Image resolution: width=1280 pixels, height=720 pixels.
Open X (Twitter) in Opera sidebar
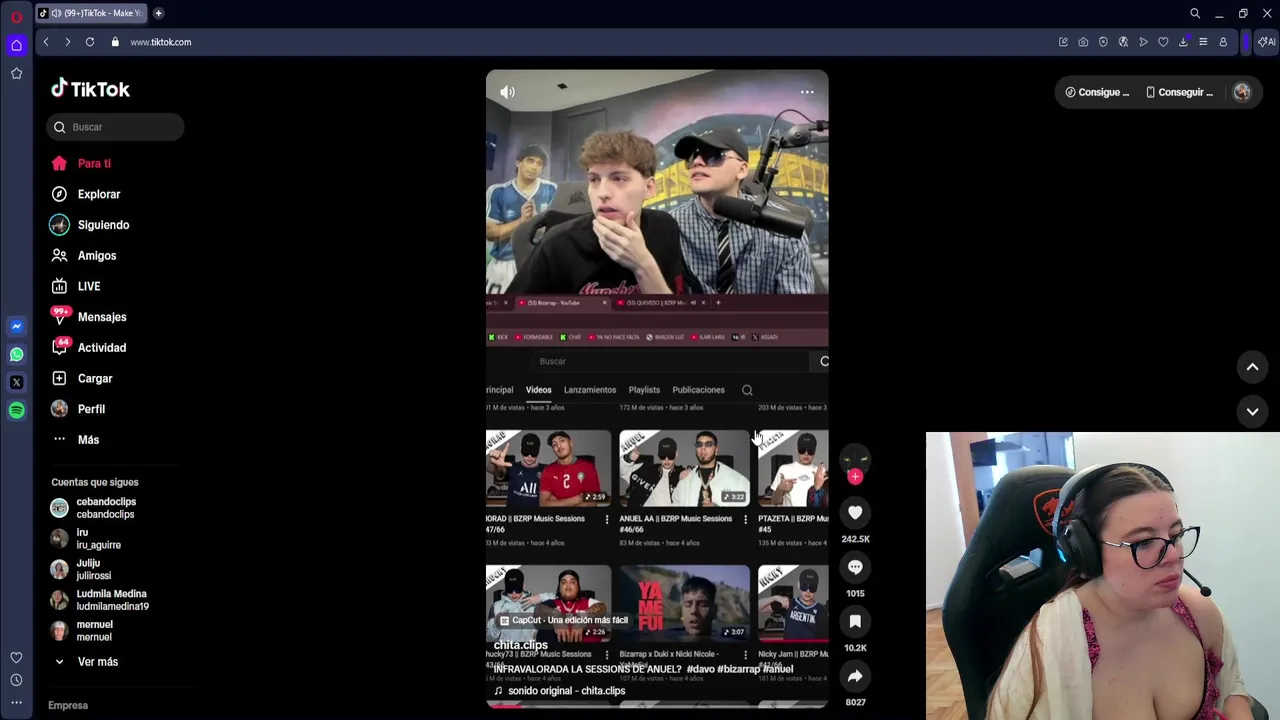pos(16,382)
